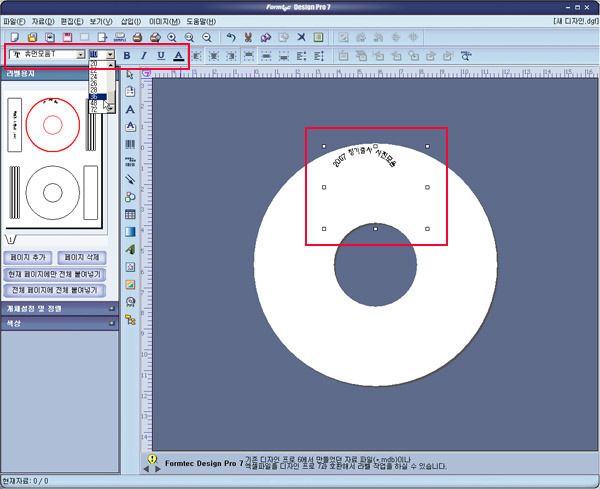Open the font color picker
The width and height of the screenshot is (600, 489).
click(179, 55)
